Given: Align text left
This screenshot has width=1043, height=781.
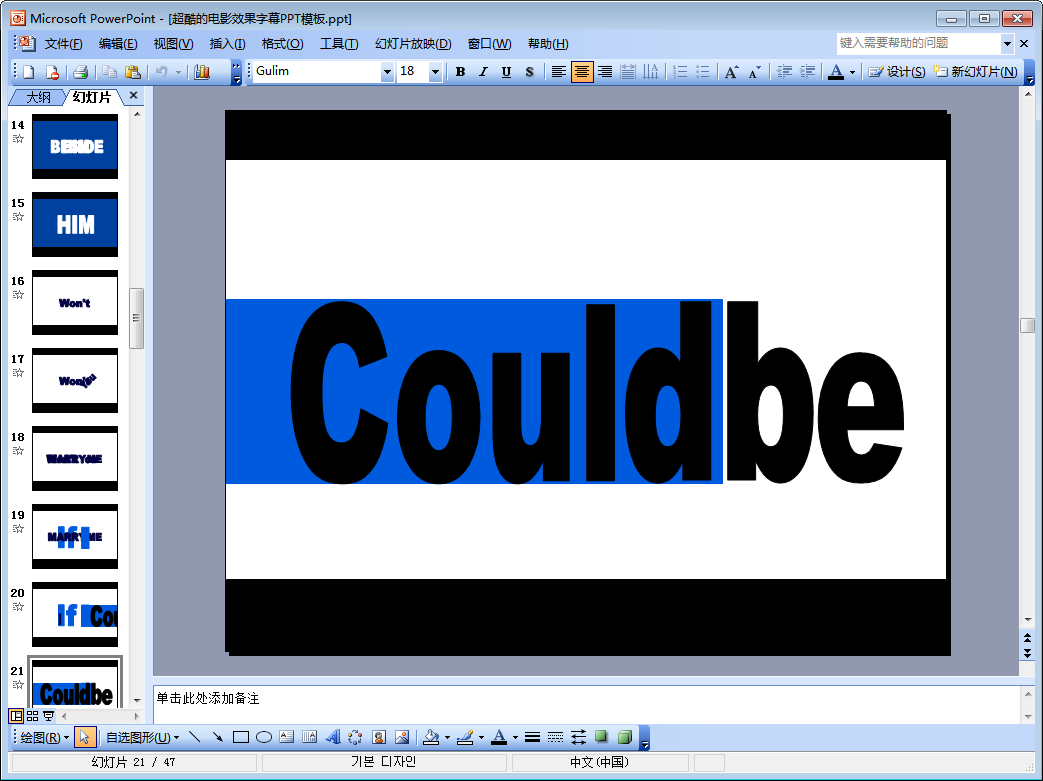Looking at the screenshot, I should [x=559, y=72].
